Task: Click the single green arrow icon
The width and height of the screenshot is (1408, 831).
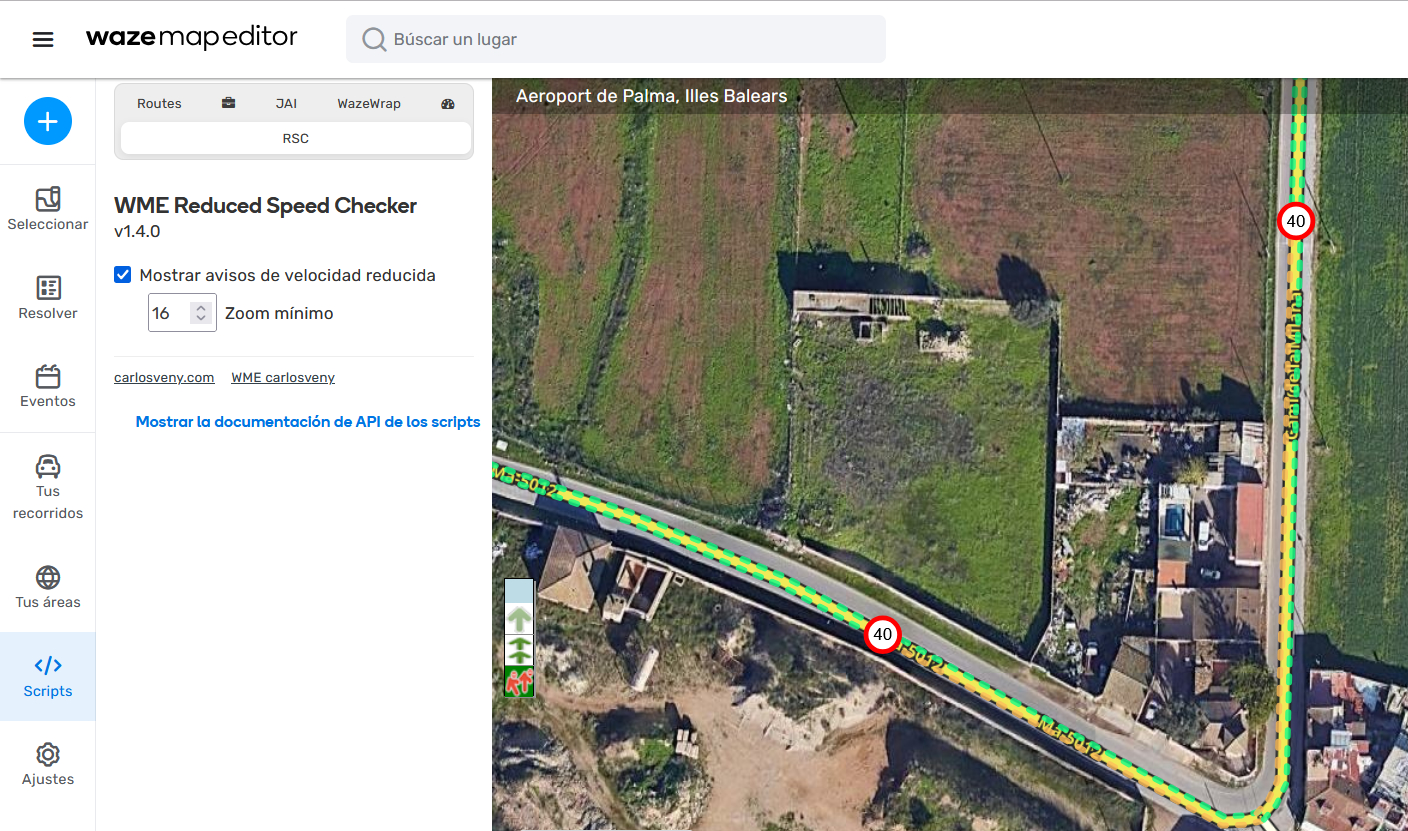Action: point(519,619)
